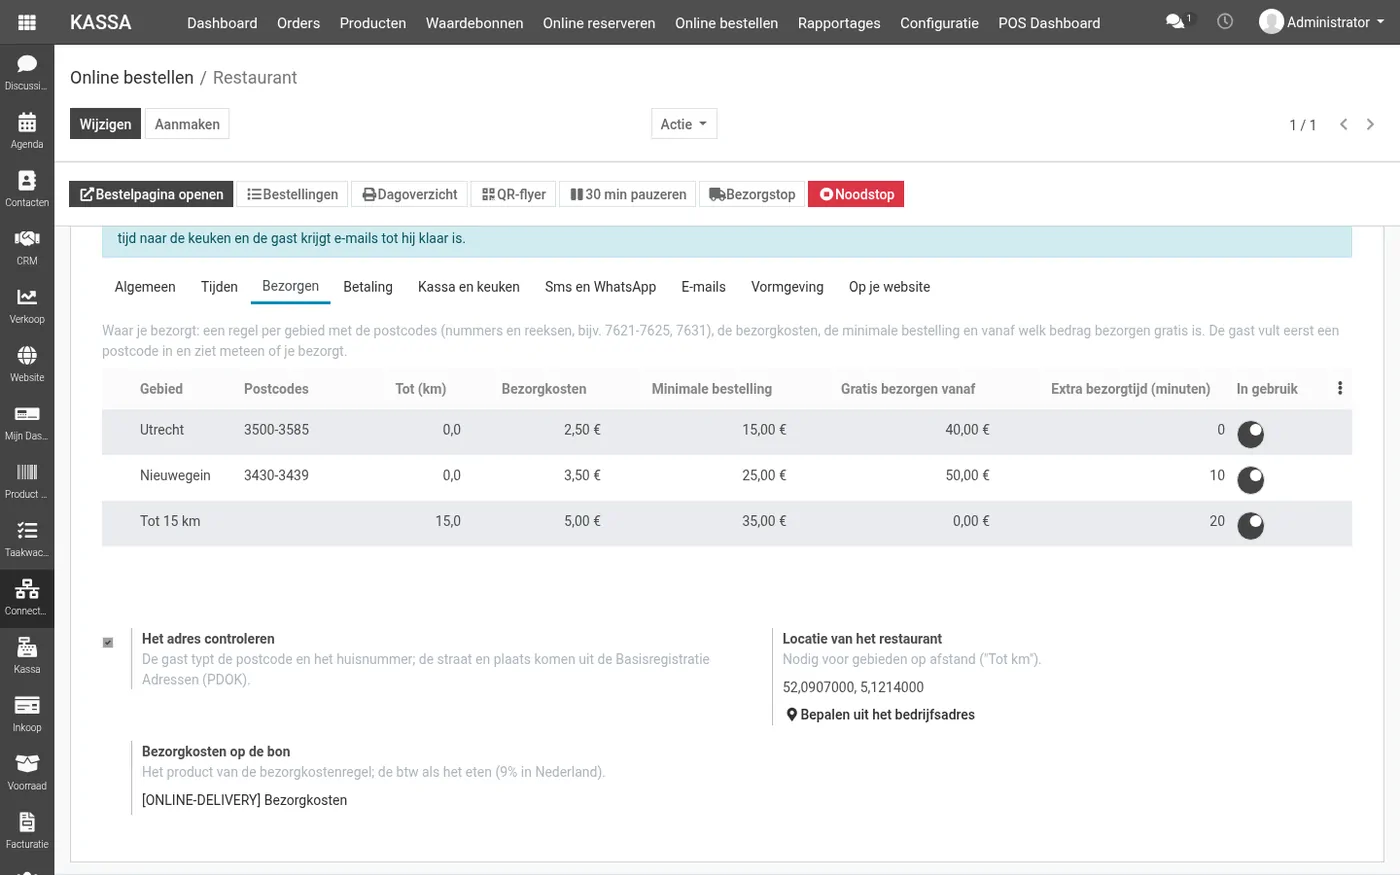
Task: Open the activities clock icon in top bar
Action: coord(1225,21)
